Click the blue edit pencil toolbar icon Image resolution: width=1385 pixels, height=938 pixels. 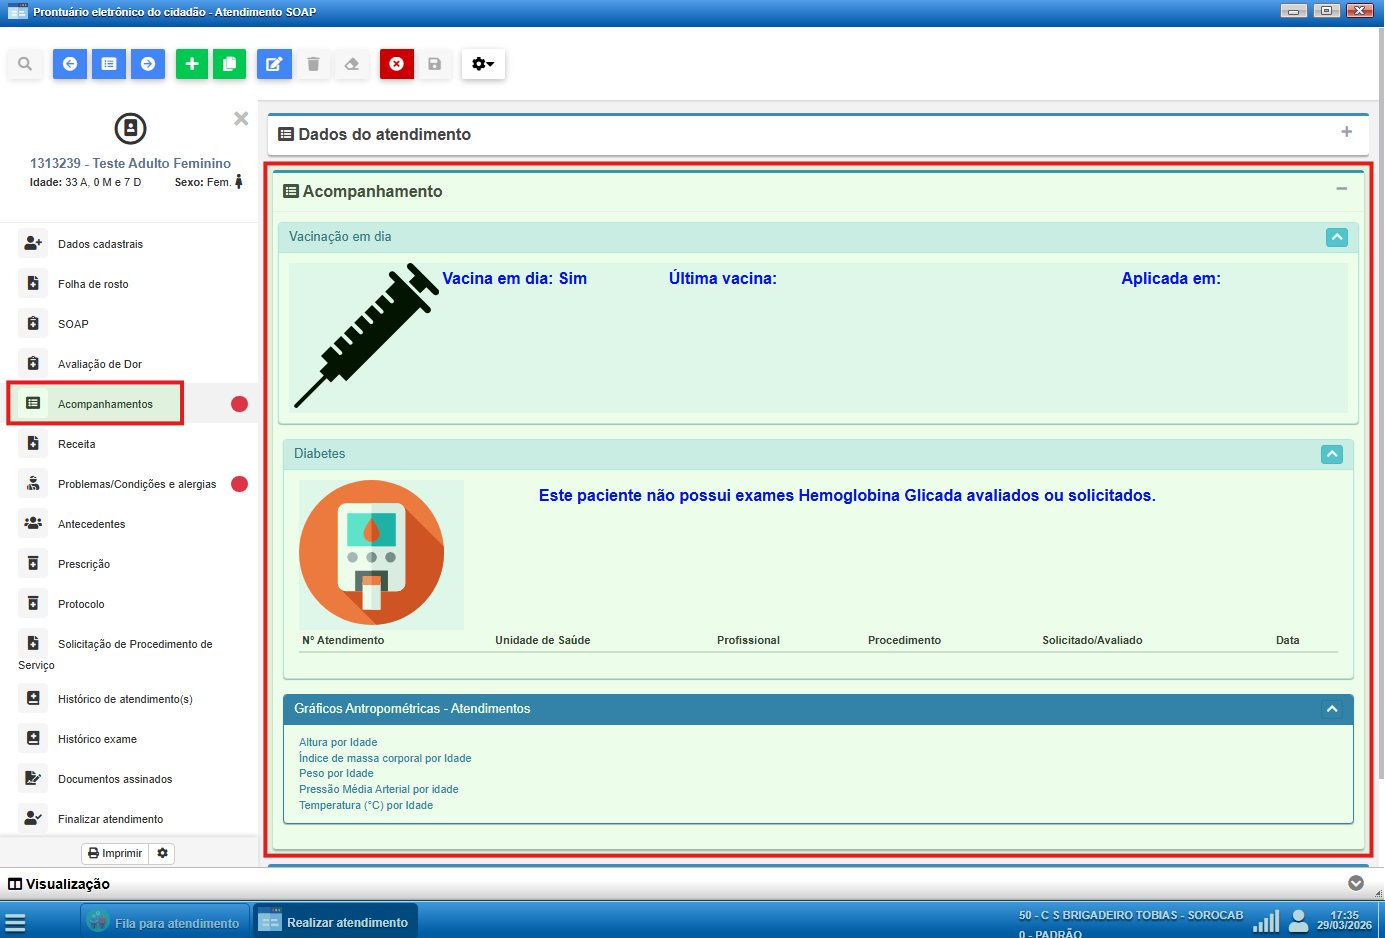(x=274, y=64)
